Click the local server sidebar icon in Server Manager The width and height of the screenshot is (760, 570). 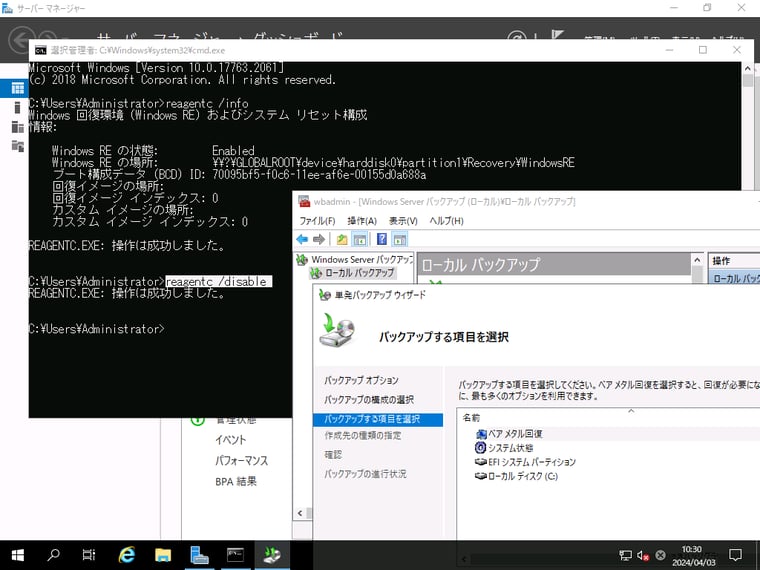click(x=17, y=108)
